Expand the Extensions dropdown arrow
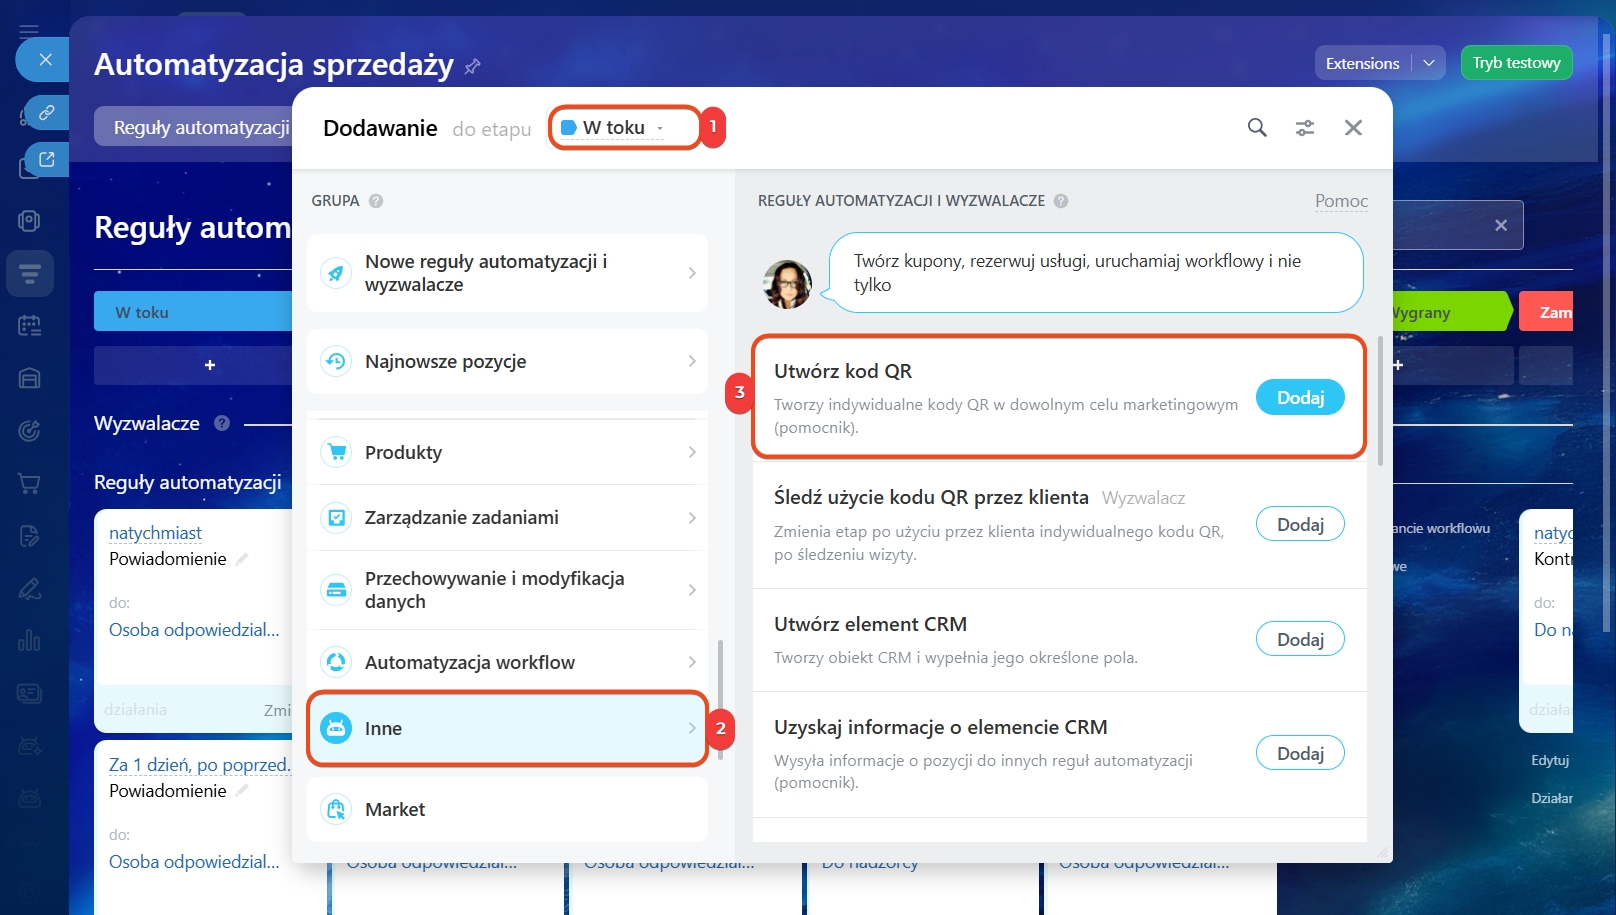This screenshot has height=915, width=1616. click(1429, 63)
